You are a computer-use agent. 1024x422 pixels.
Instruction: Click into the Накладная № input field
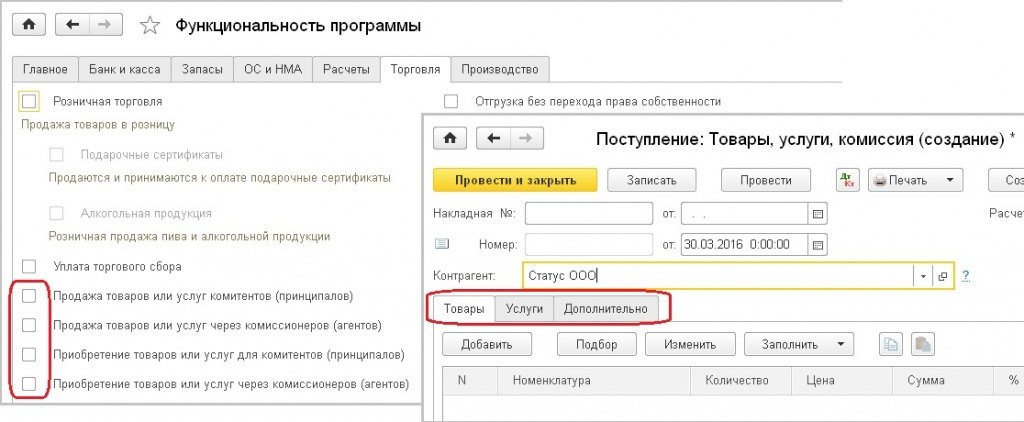[588, 213]
